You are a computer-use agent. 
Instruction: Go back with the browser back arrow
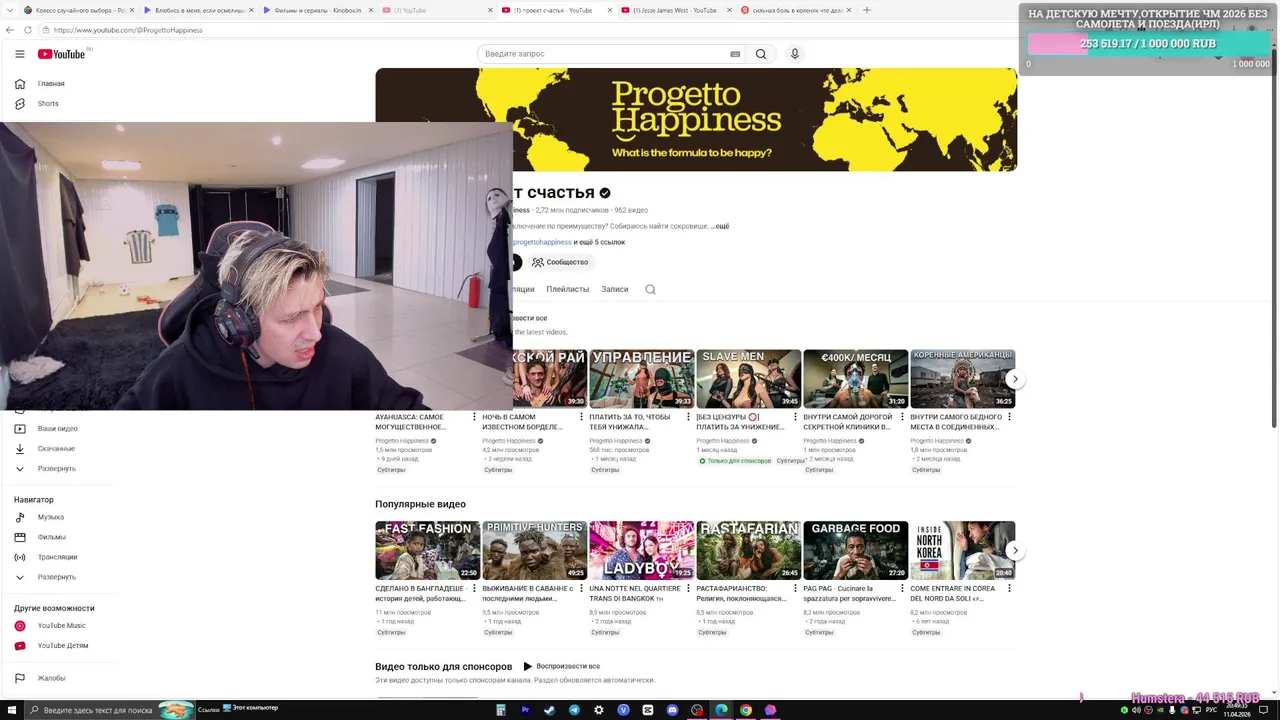tap(10, 30)
